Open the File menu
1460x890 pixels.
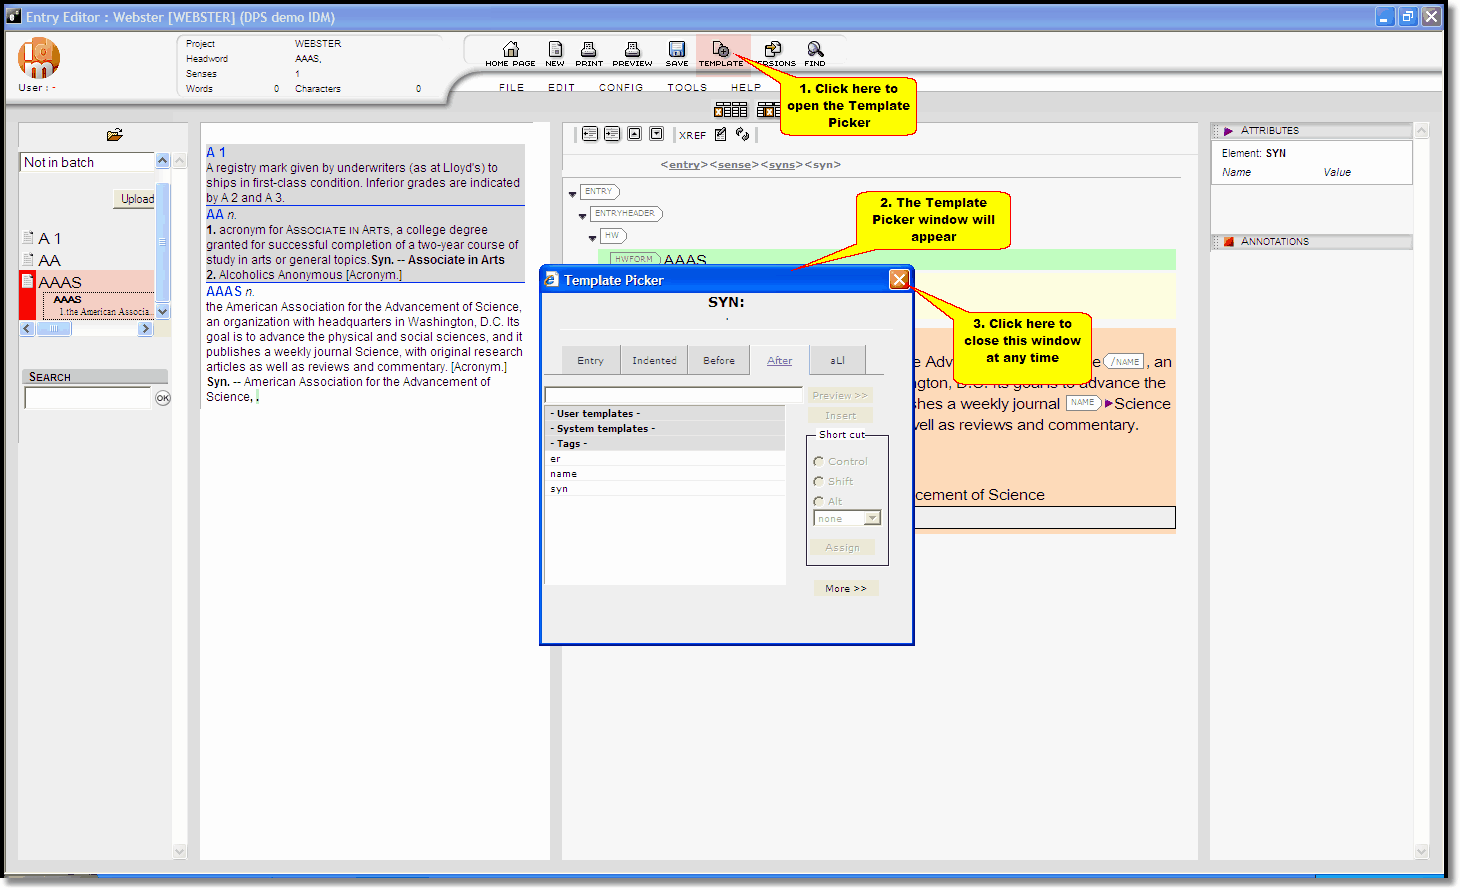512,88
